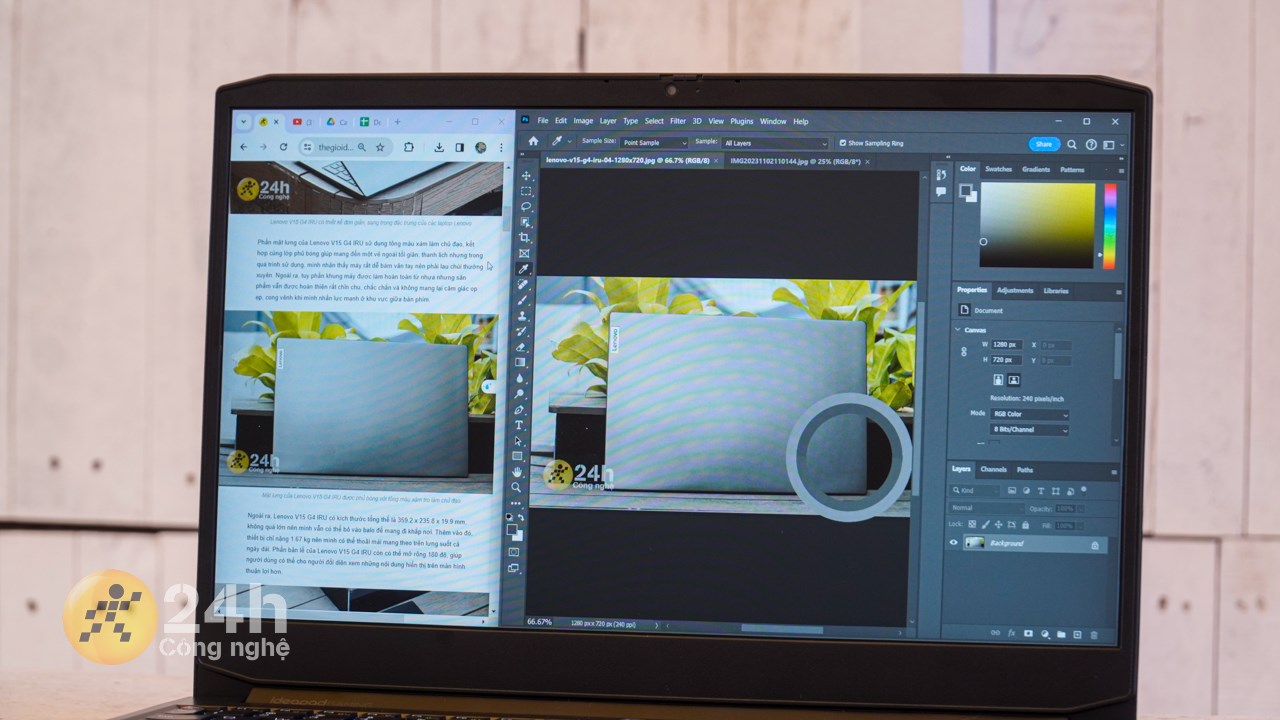Select the Crop tool

pyautogui.click(x=525, y=238)
